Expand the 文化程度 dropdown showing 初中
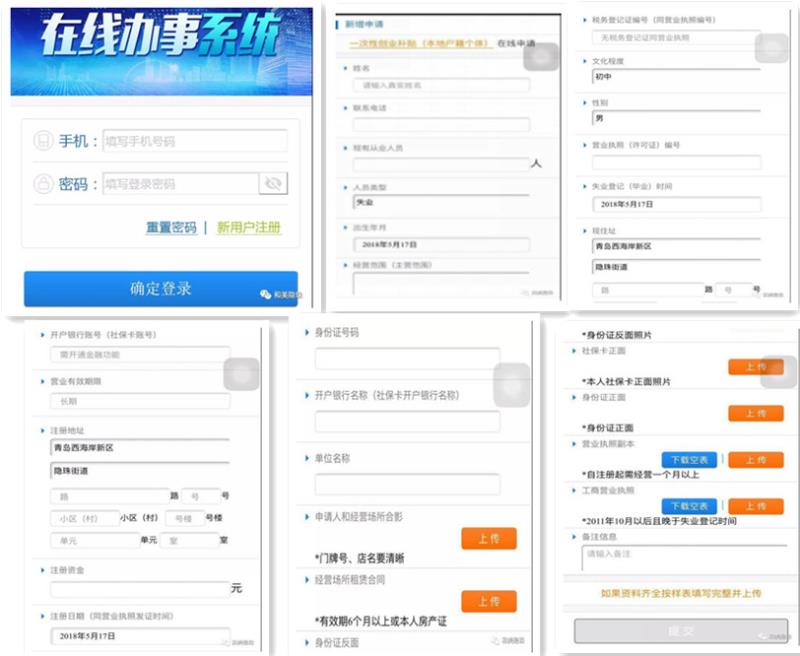The width and height of the screenshot is (800, 656). point(675,76)
